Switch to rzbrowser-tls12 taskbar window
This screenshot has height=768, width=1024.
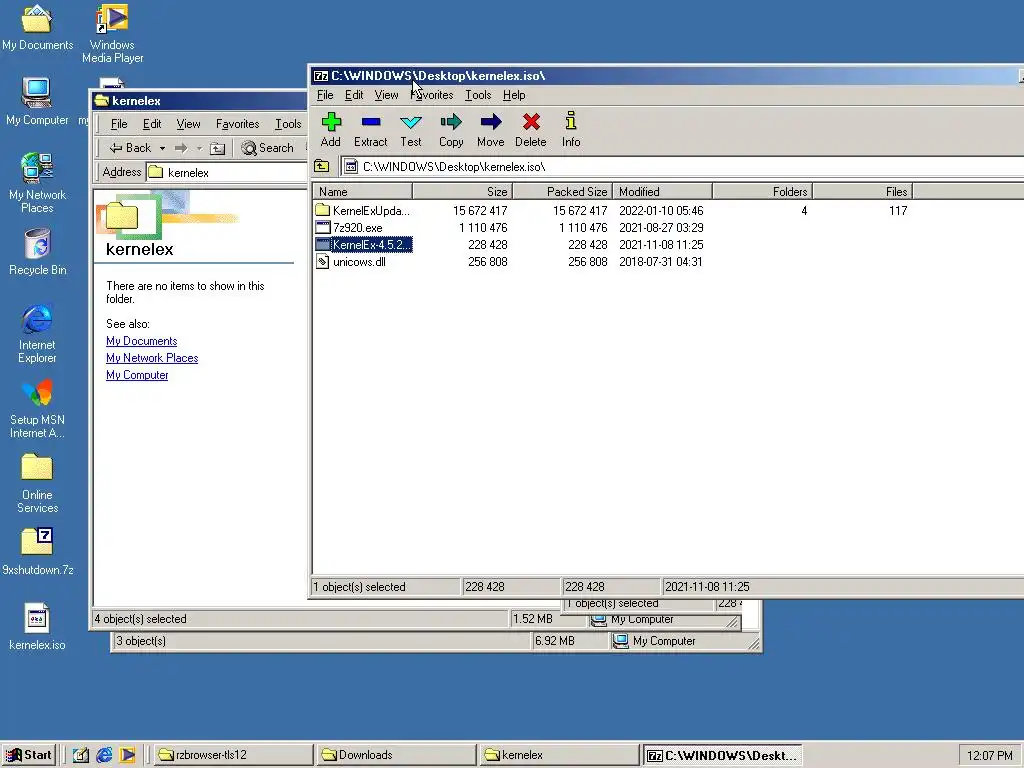tap(233, 755)
